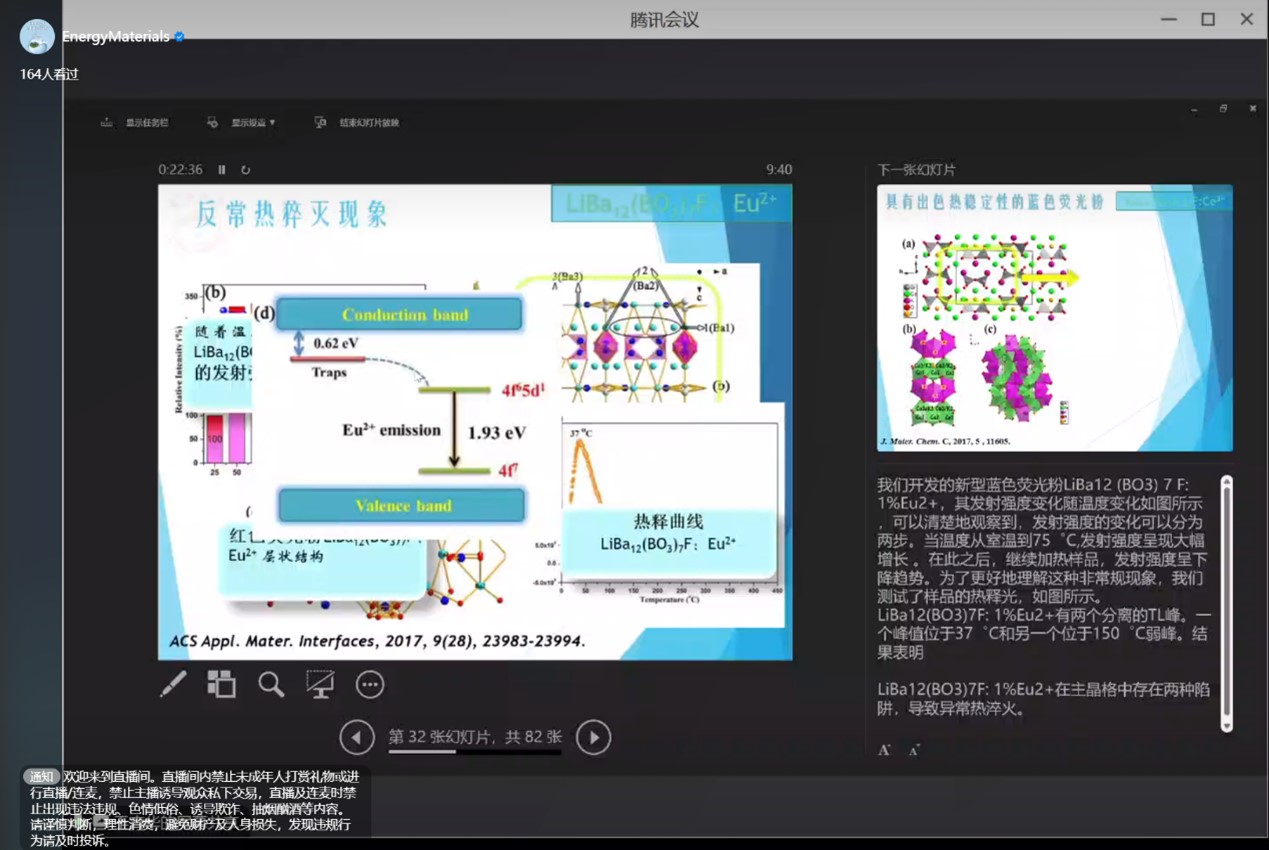1269x850 pixels.
Task: Click the next-slide preview thumbnail
Action: [x=1055, y=318]
